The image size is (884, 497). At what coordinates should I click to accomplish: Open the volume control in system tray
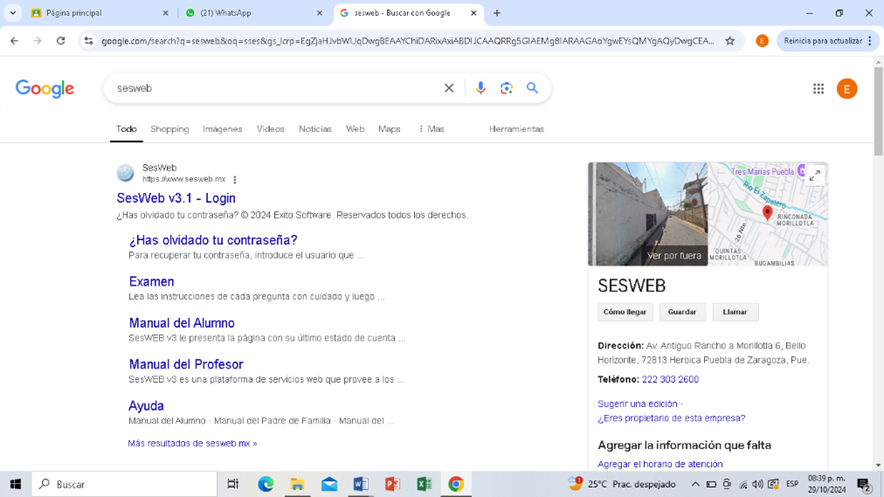[x=758, y=484]
